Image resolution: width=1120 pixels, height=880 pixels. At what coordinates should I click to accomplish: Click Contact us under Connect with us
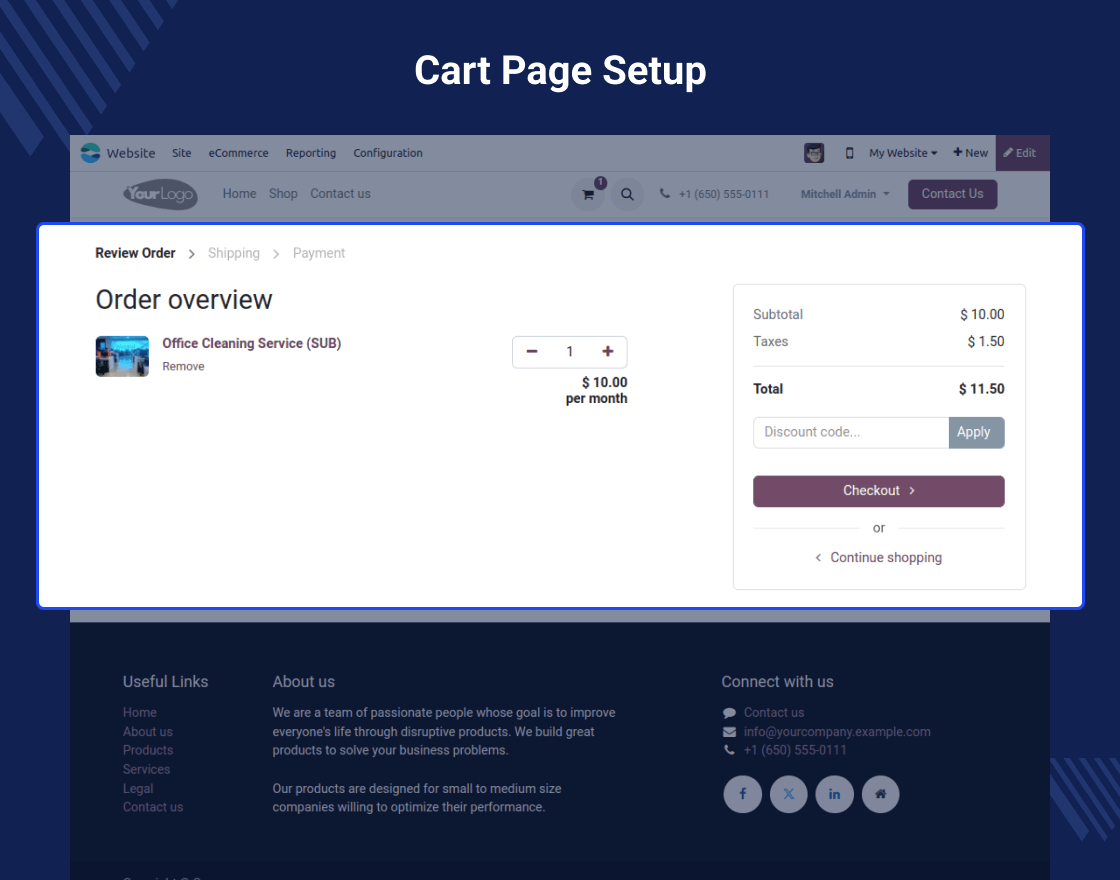774,712
